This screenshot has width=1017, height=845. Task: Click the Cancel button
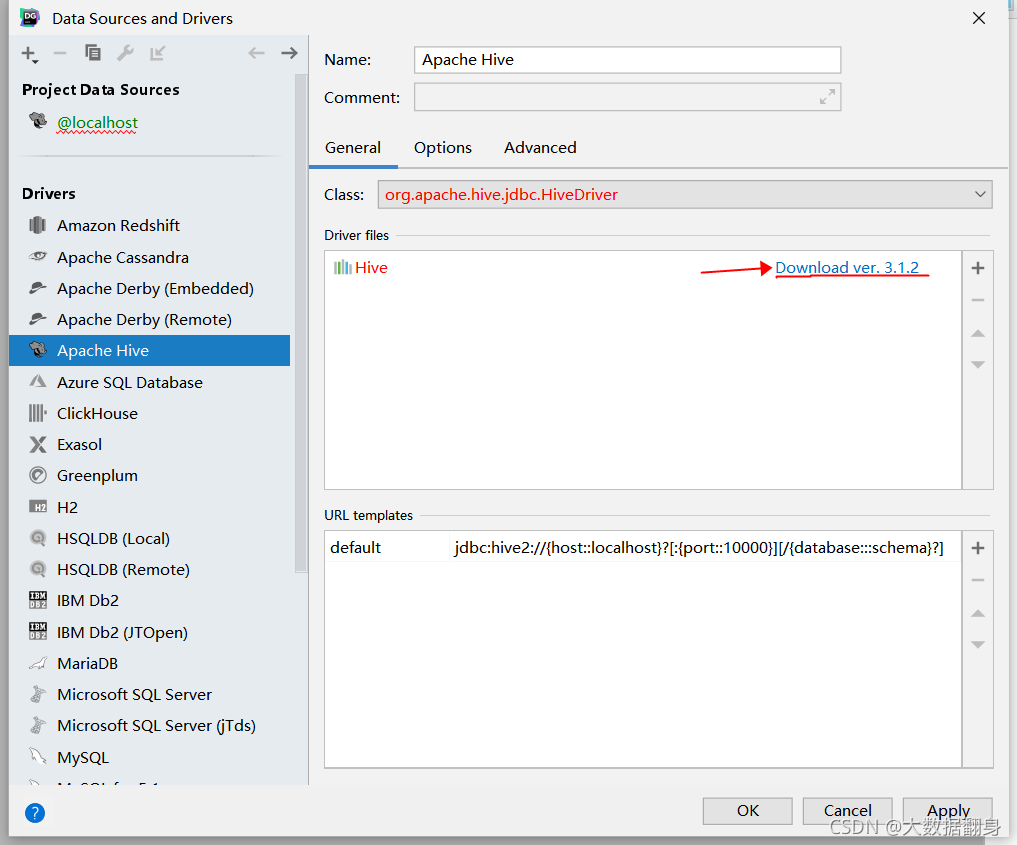(847, 811)
